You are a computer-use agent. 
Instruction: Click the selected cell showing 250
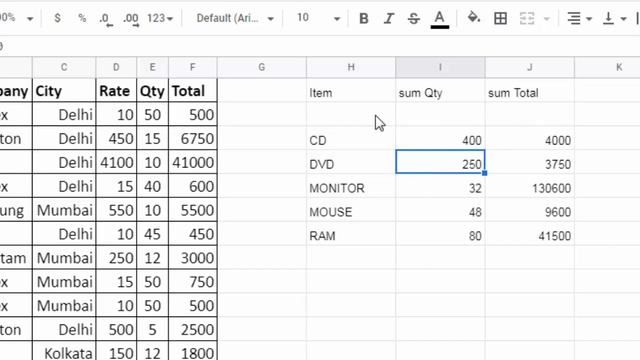pos(440,162)
